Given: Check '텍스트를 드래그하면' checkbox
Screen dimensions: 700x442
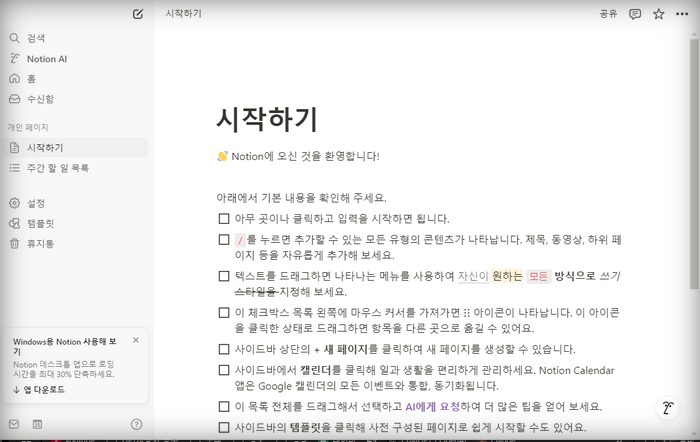Looking at the screenshot, I should [x=224, y=276].
